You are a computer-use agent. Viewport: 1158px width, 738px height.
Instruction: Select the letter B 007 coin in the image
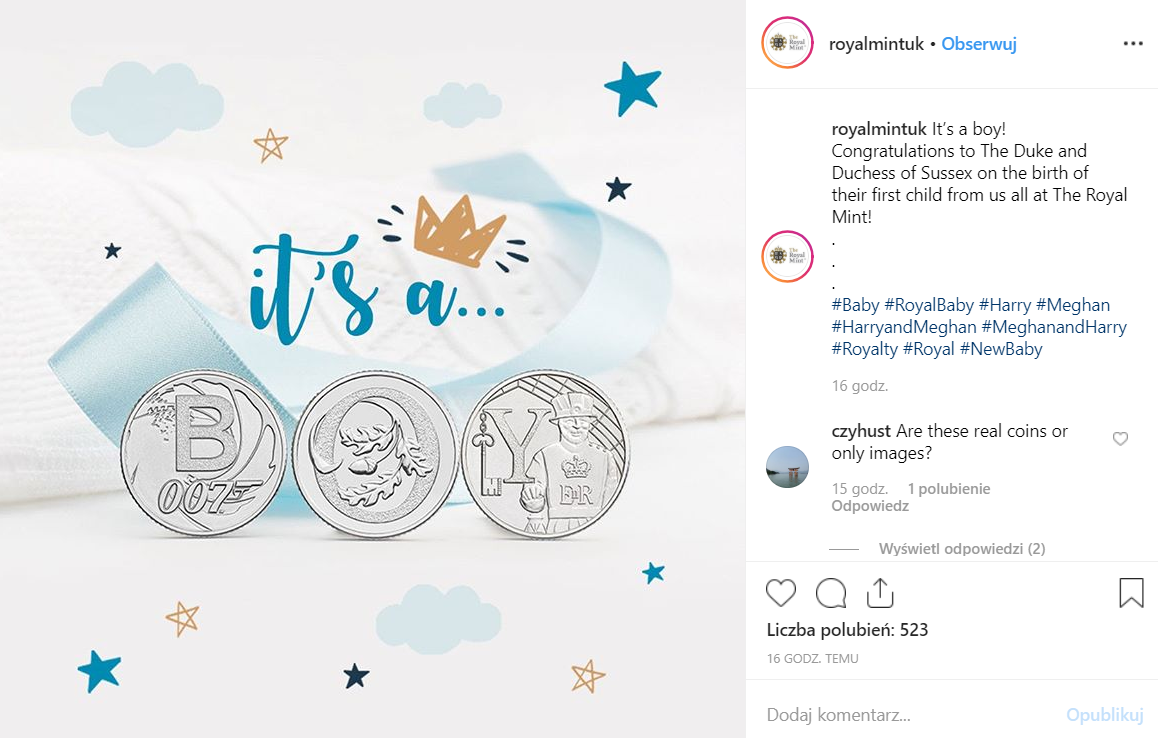click(x=204, y=454)
